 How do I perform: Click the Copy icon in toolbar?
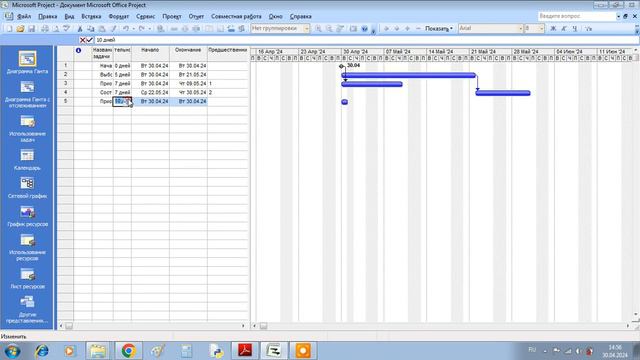coord(91,29)
